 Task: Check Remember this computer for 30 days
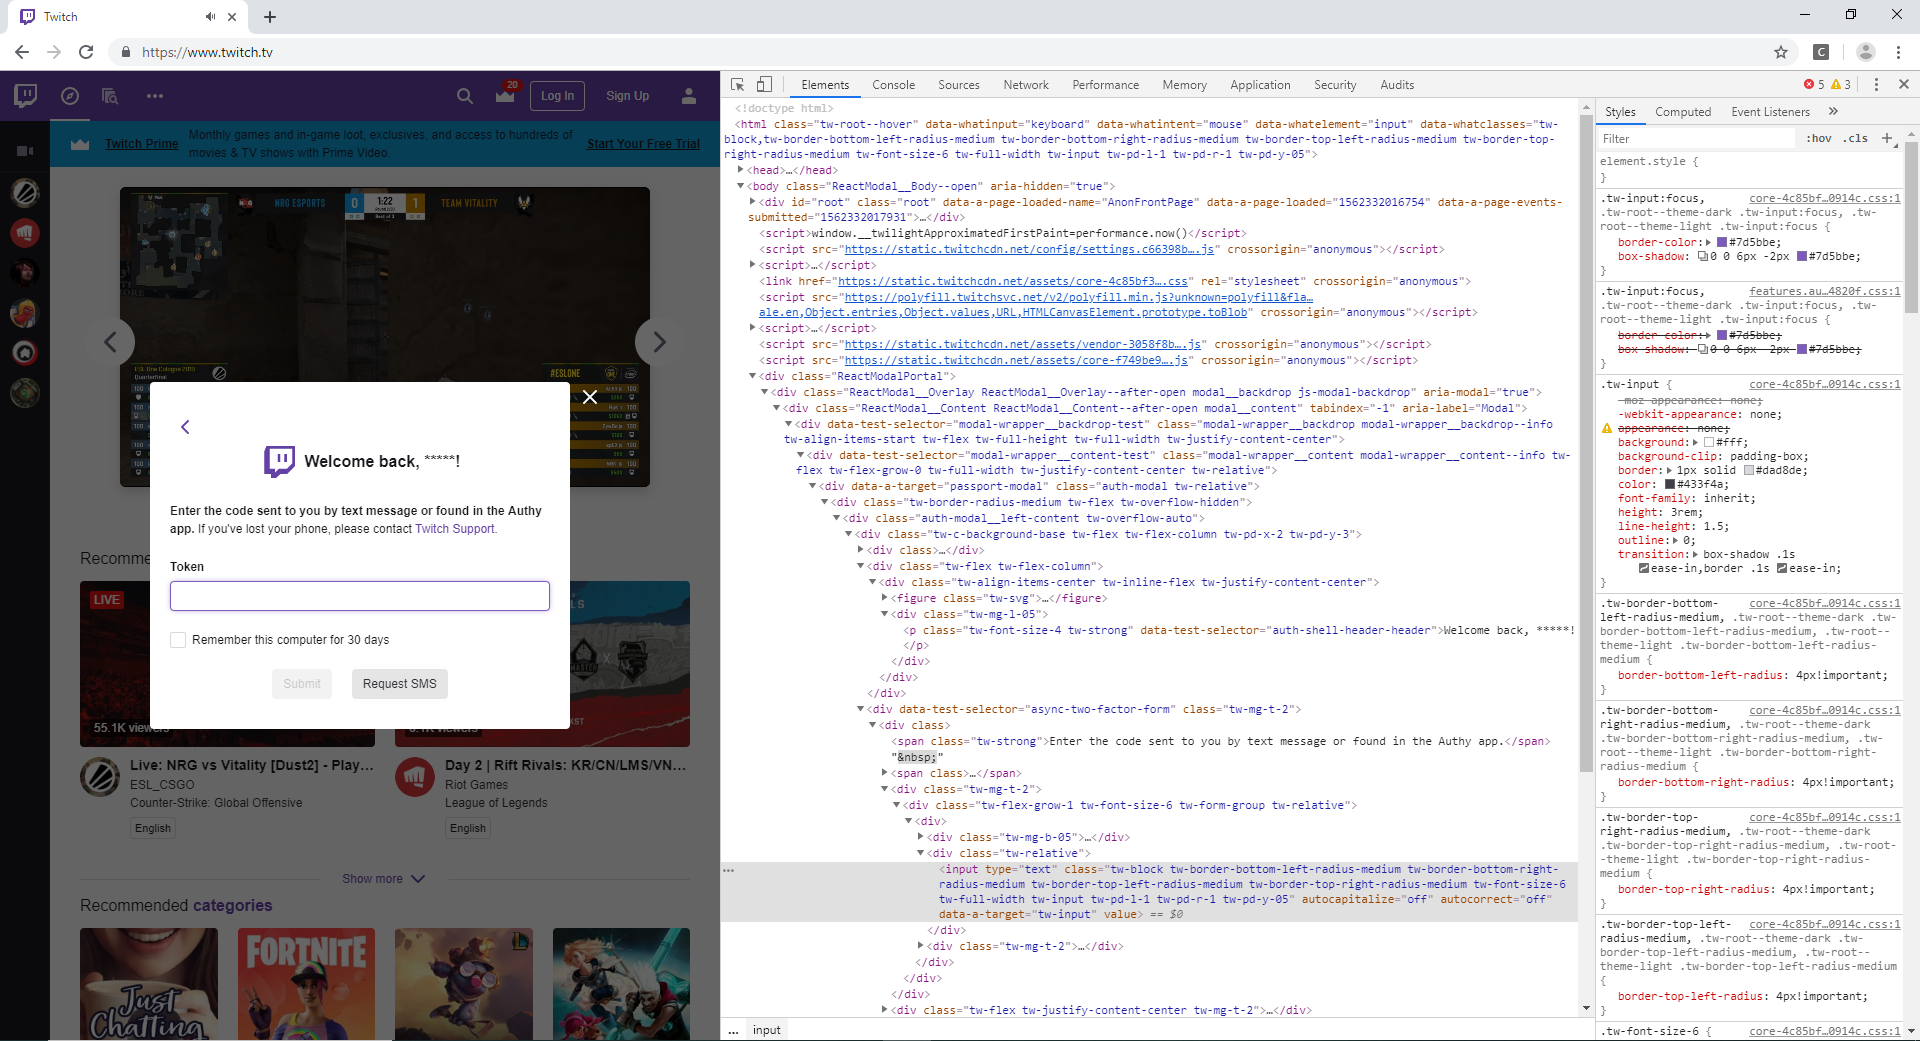(178, 640)
